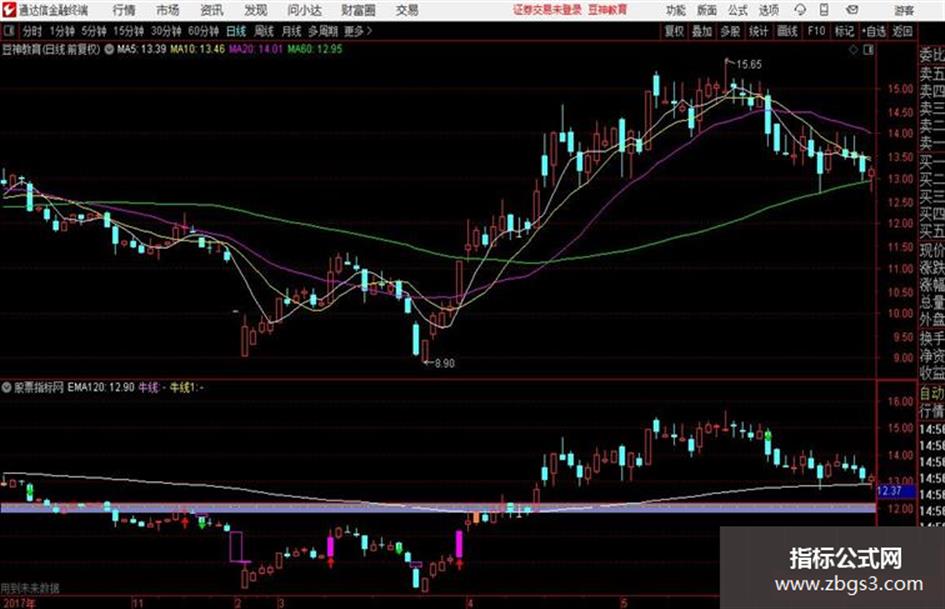Viewport: 945px width, 609px height.
Task: Open the 行情 menu
Action: (x=124, y=10)
